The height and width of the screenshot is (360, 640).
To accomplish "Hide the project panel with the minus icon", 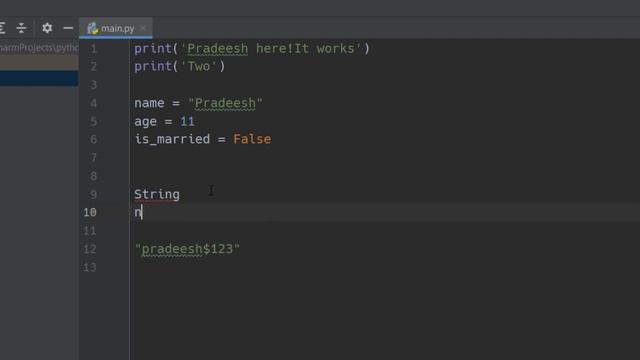I will click(68, 28).
